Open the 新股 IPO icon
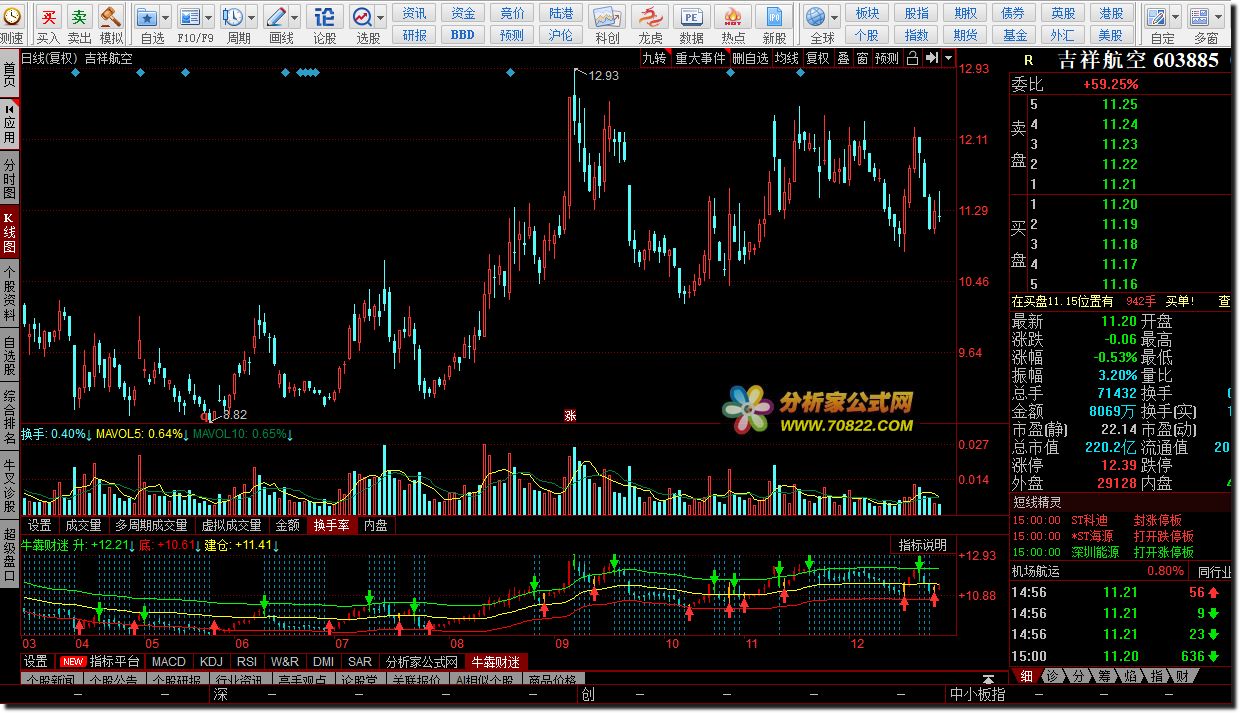This screenshot has height=713, width=1241. point(774,17)
